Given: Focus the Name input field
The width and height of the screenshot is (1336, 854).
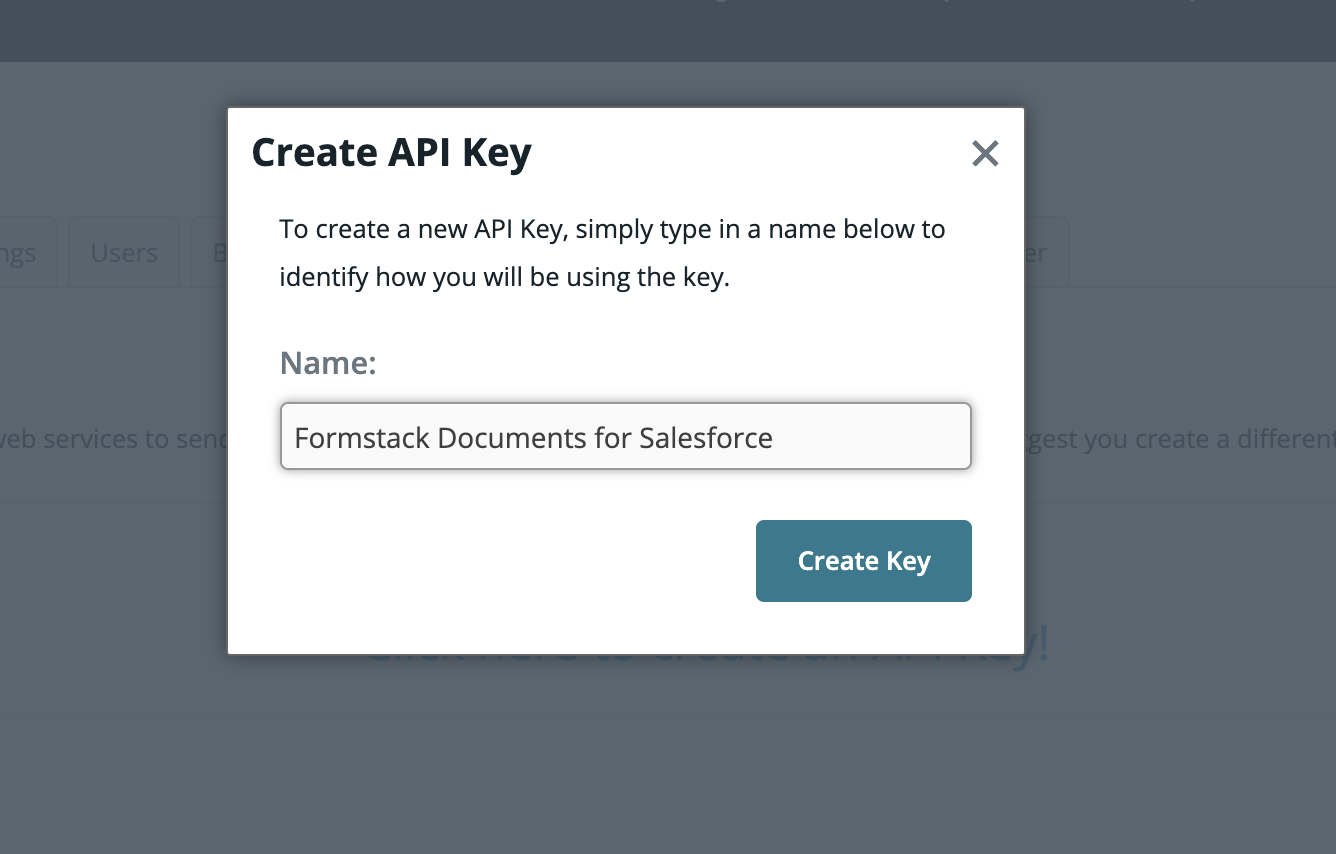Looking at the screenshot, I should (625, 437).
